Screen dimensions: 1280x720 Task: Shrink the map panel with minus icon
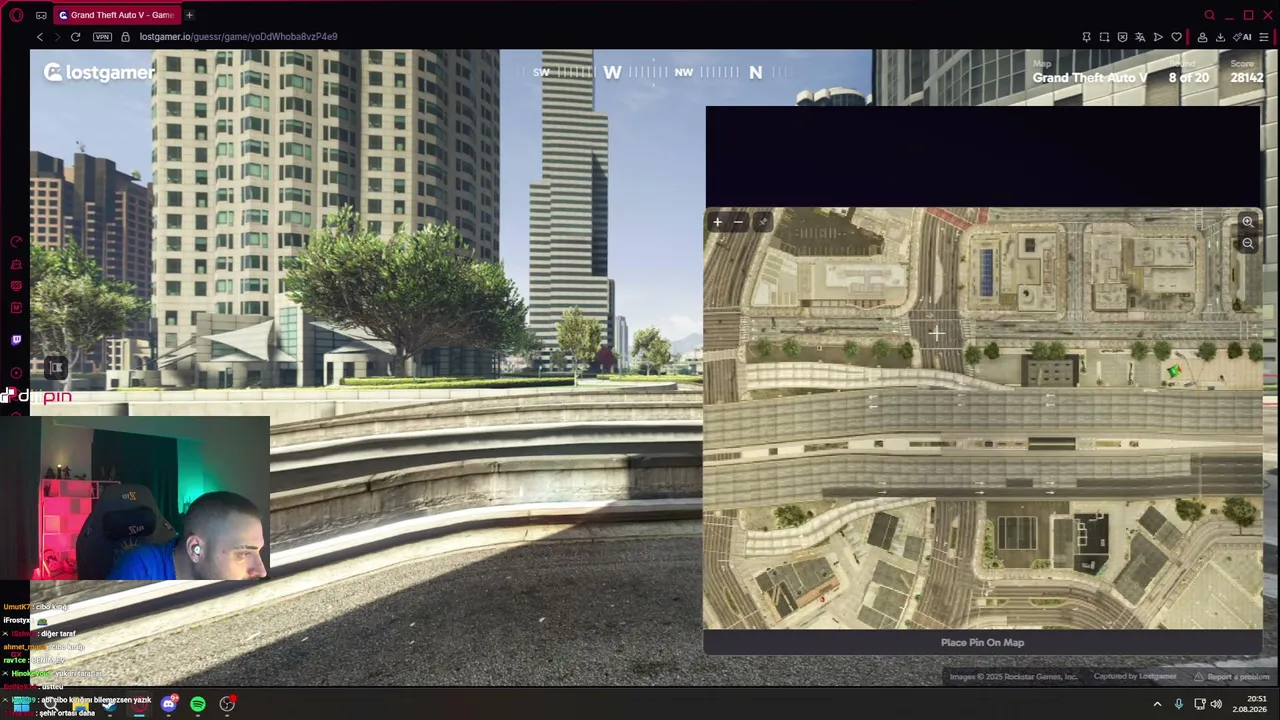pyautogui.click(x=738, y=222)
